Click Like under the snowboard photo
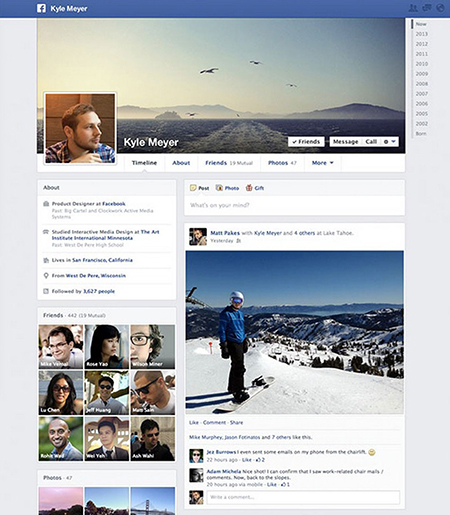The height and width of the screenshot is (515, 450). click(x=194, y=422)
